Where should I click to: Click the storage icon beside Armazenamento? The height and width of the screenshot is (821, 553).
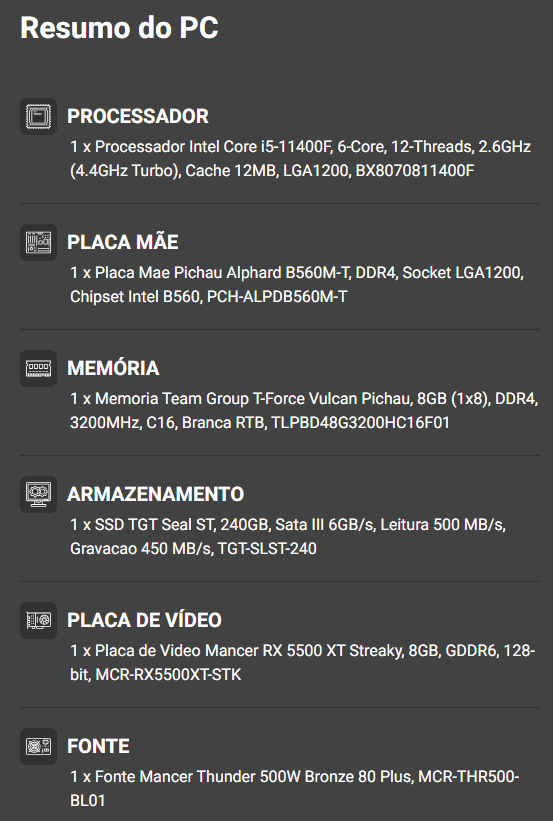(38, 494)
